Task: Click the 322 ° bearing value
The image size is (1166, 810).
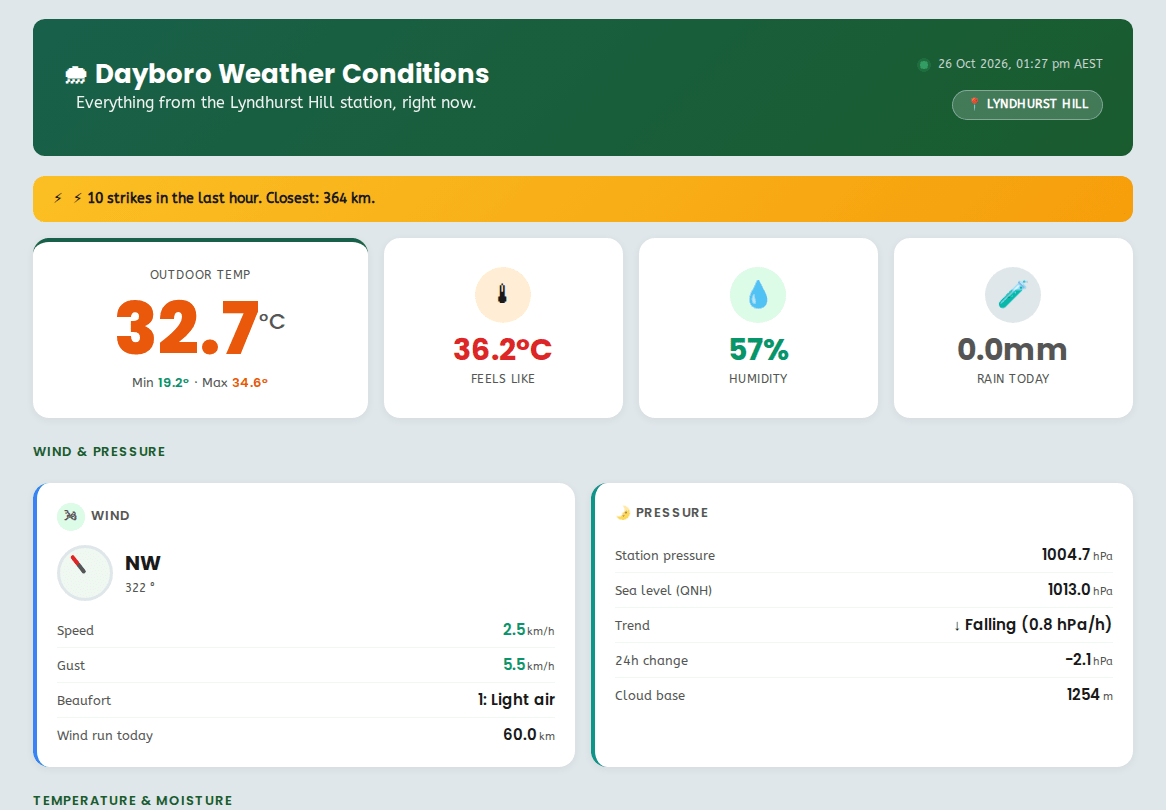Action: tap(140, 588)
